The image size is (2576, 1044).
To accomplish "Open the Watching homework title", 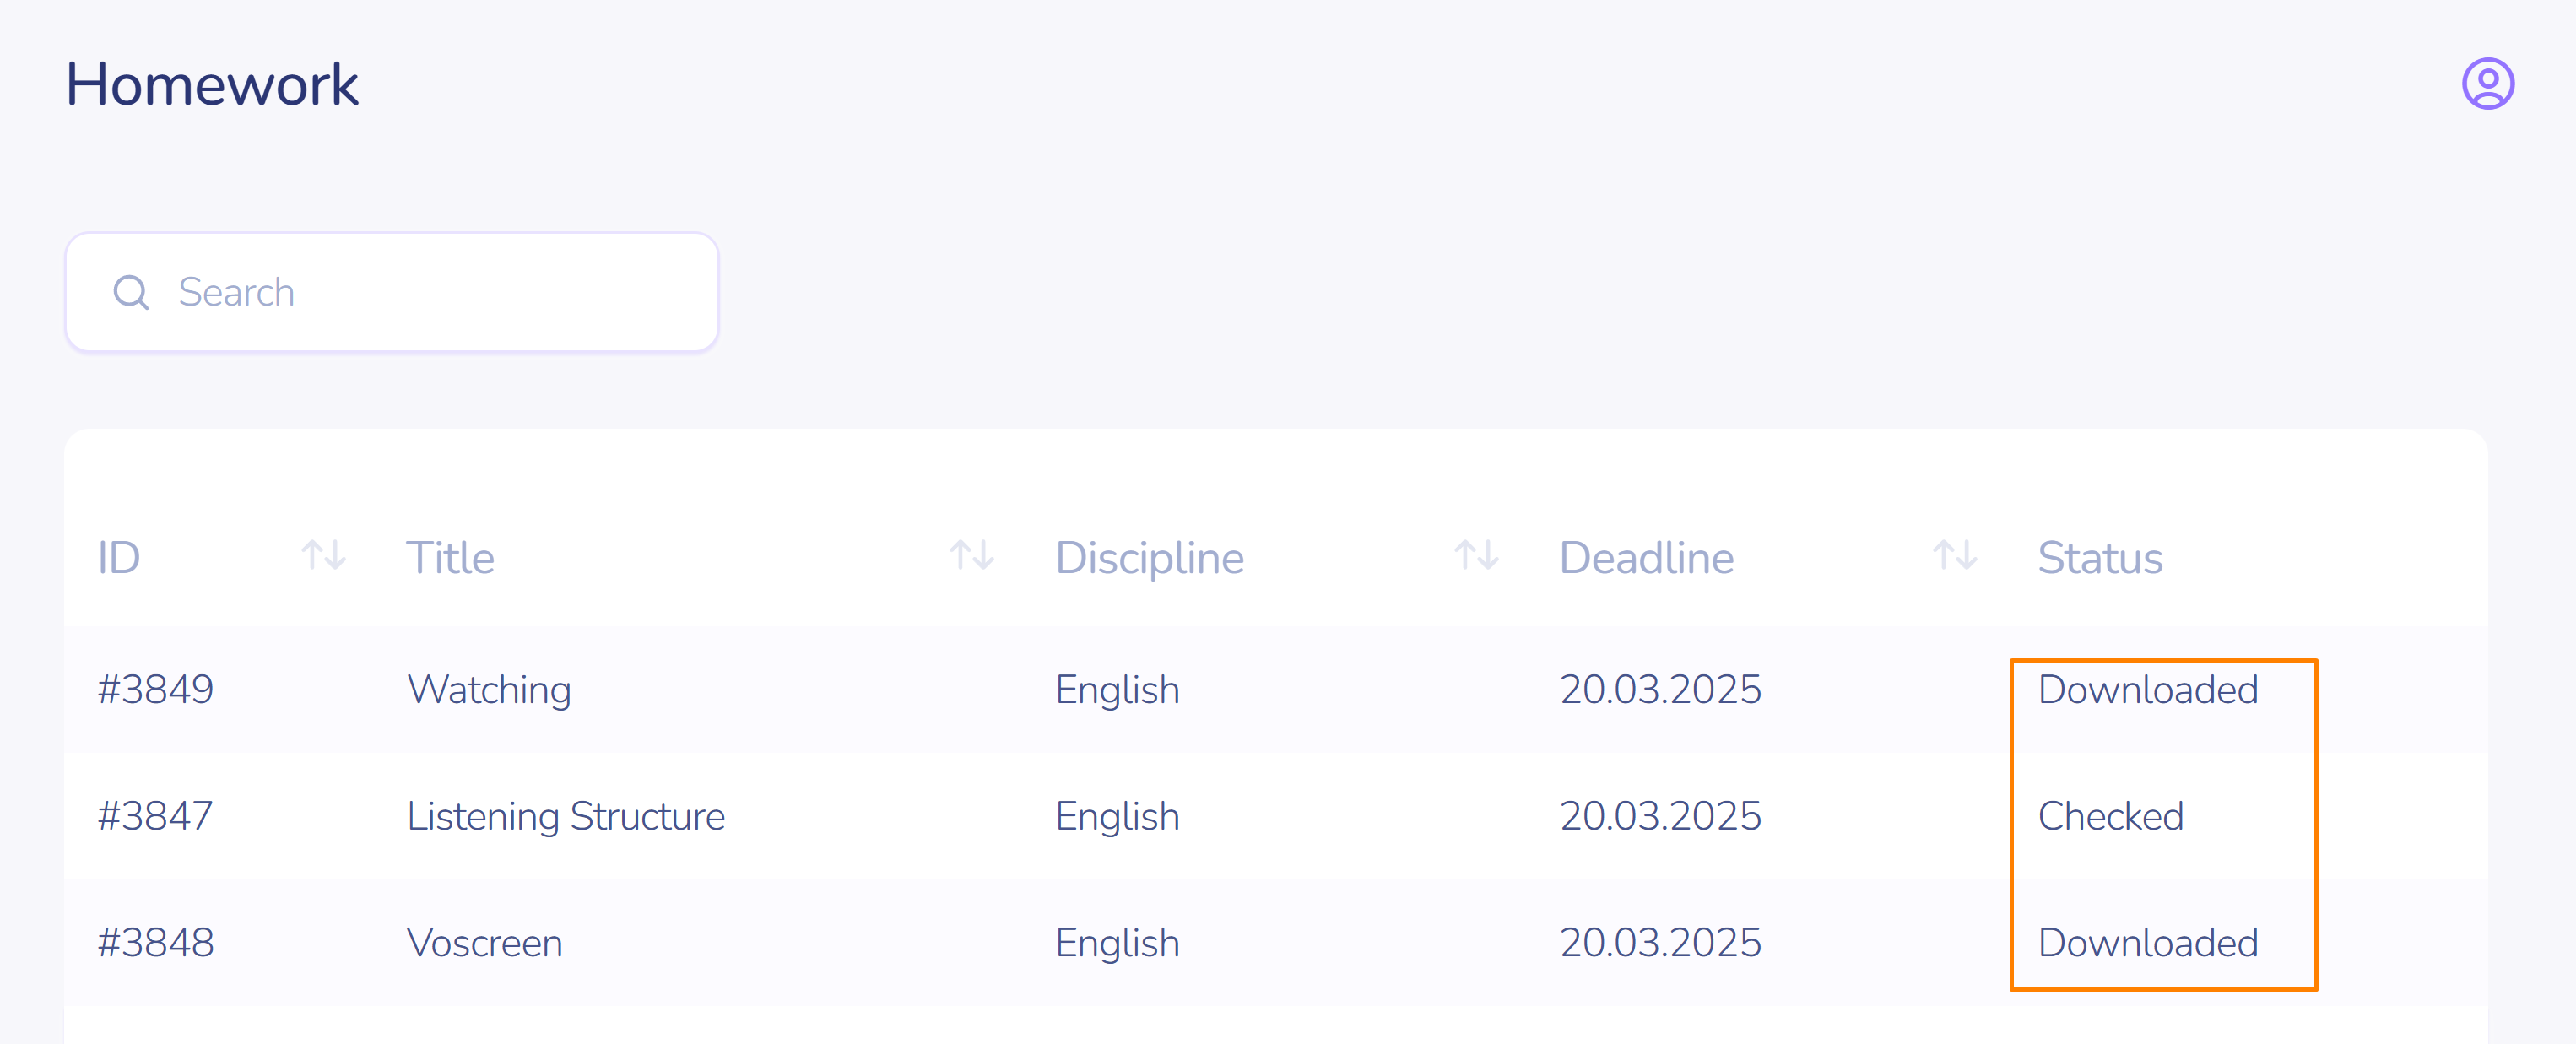I will pos(489,689).
